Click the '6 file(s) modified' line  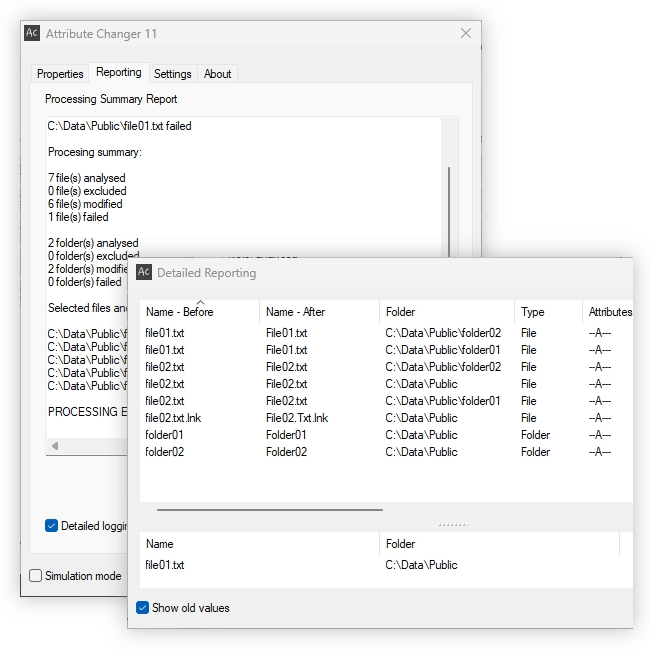tap(85, 204)
